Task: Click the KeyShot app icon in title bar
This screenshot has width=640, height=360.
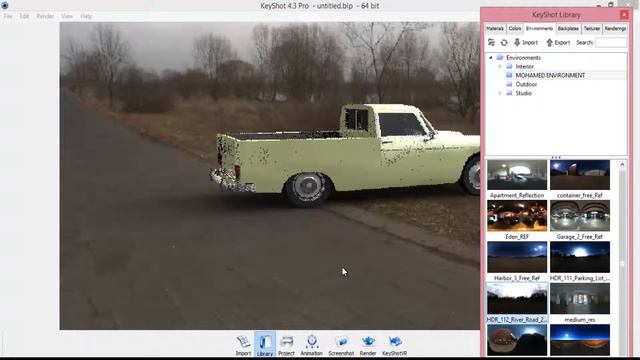Action: pyautogui.click(x=5, y=5)
